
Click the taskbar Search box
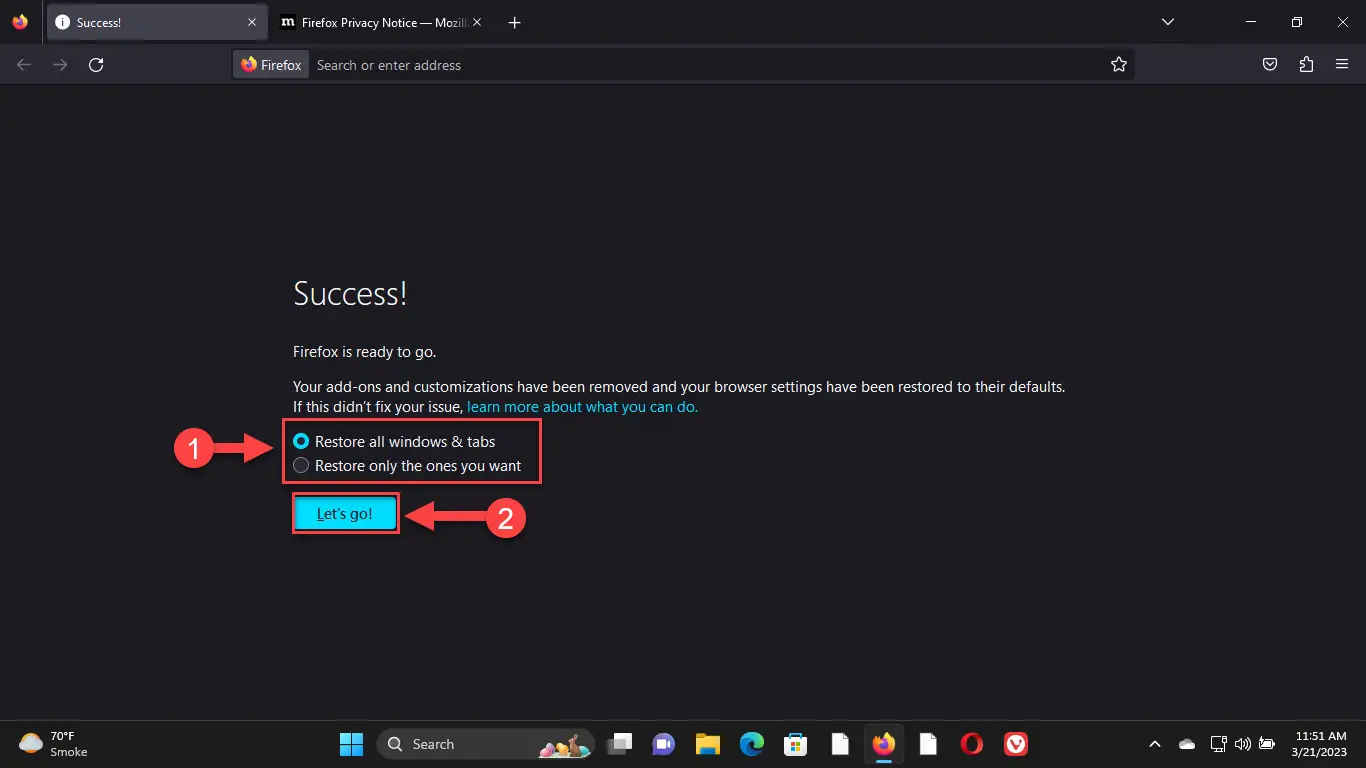[485, 744]
